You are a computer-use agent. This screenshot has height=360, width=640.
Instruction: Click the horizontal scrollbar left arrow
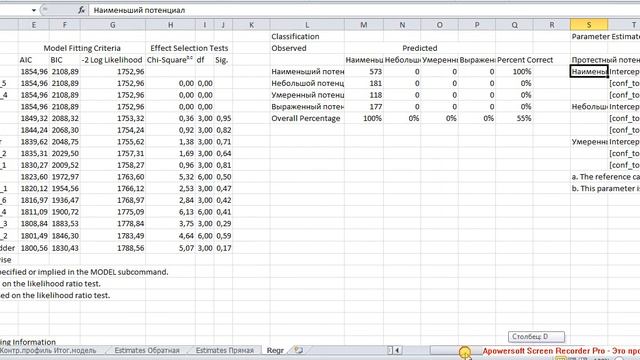pyautogui.click(x=397, y=350)
